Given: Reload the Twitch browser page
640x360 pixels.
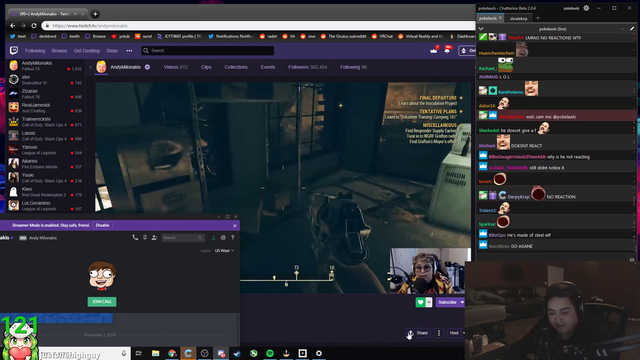Looking at the screenshot, I should coord(34,25).
